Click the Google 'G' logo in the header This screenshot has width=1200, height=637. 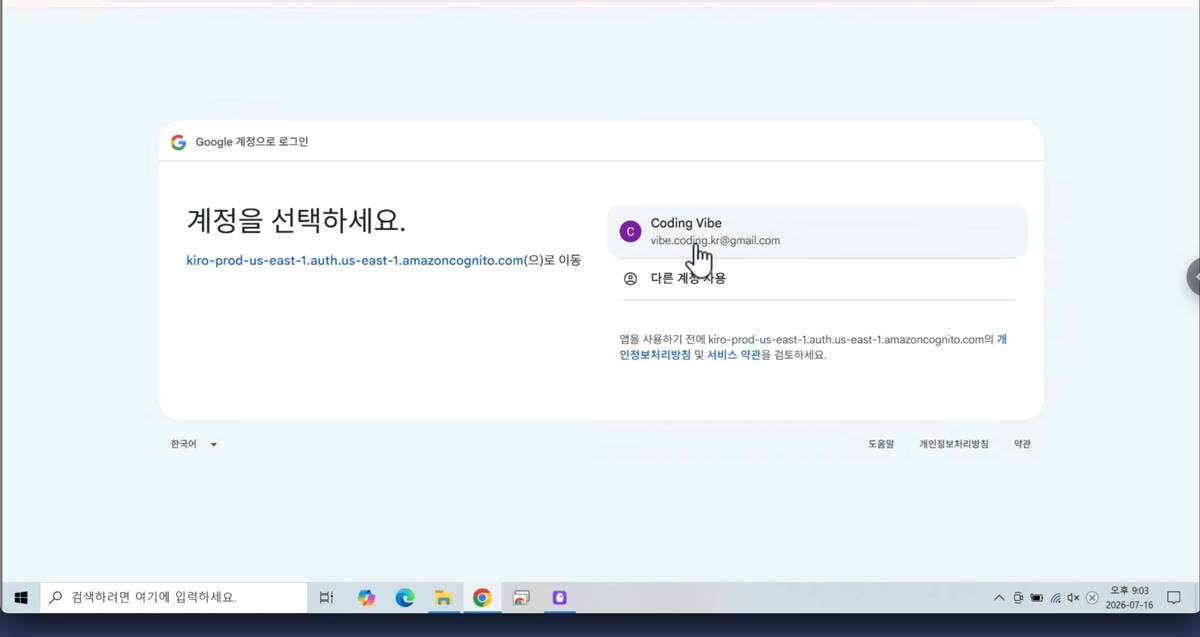coord(179,142)
